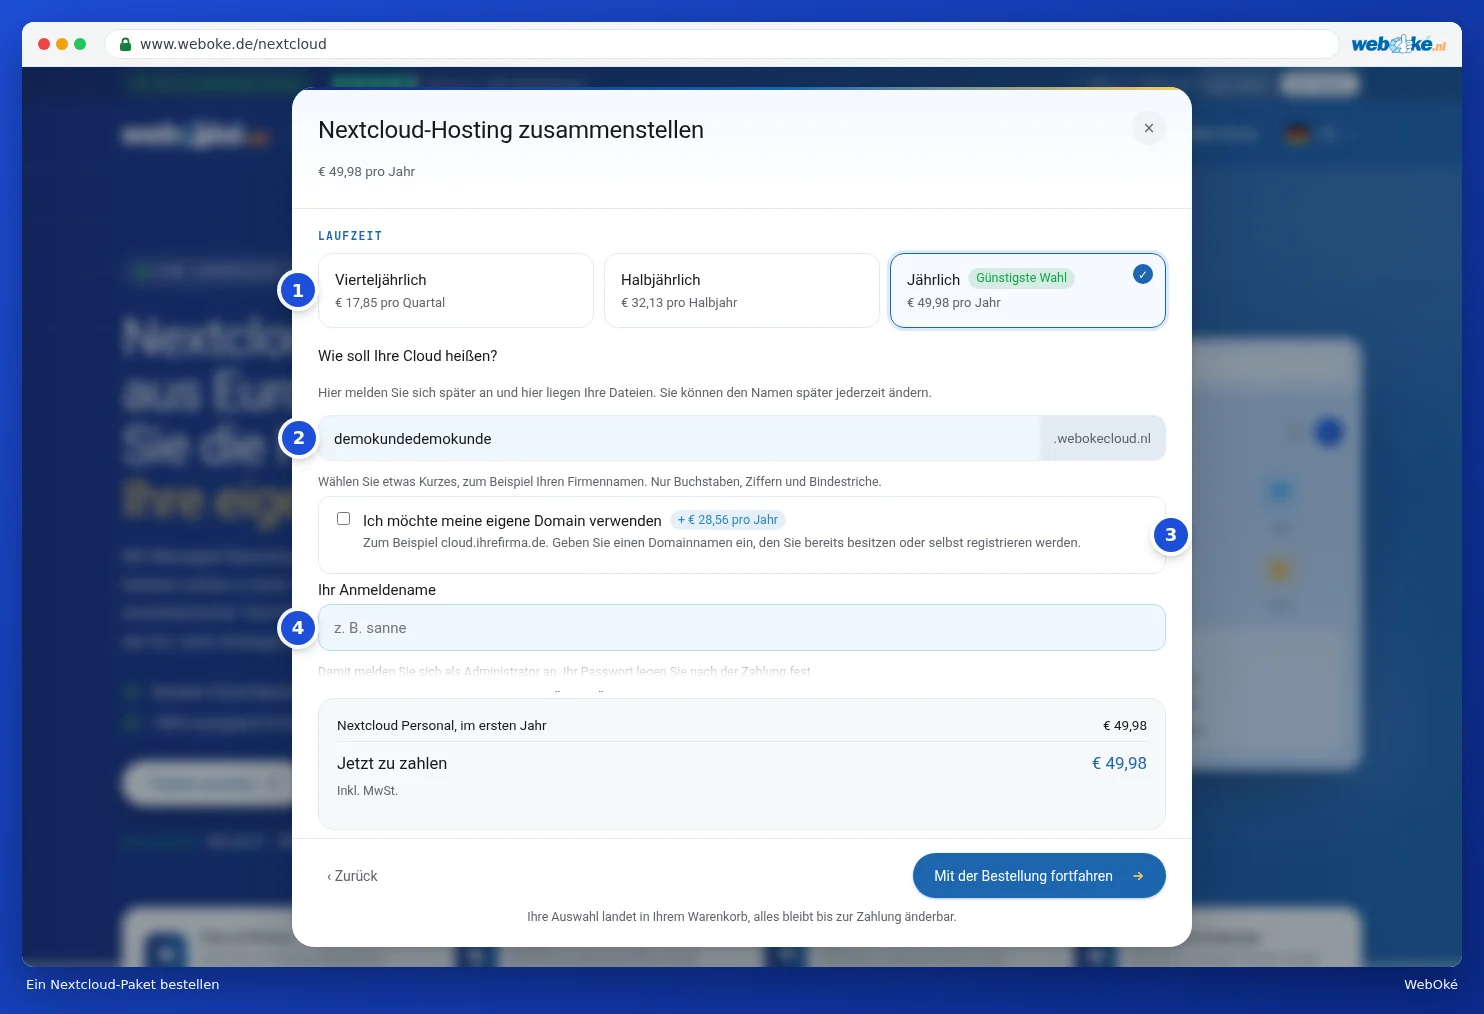Focus the Anmeldename input field
Image resolution: width=1484 pixels, height=1014 pixels.
click(742, 628)
